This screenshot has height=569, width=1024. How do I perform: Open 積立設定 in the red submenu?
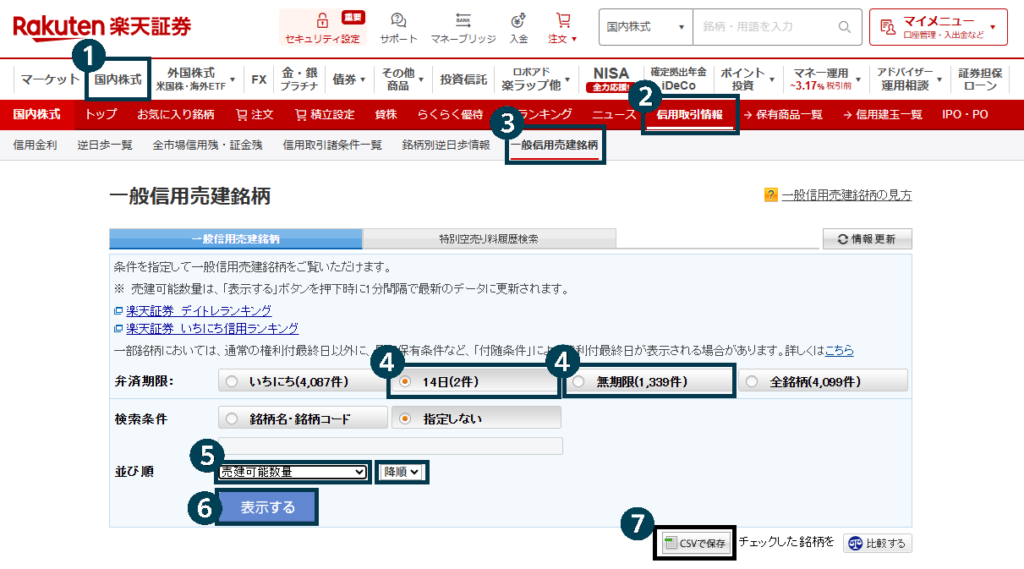[x=325, y=114]
